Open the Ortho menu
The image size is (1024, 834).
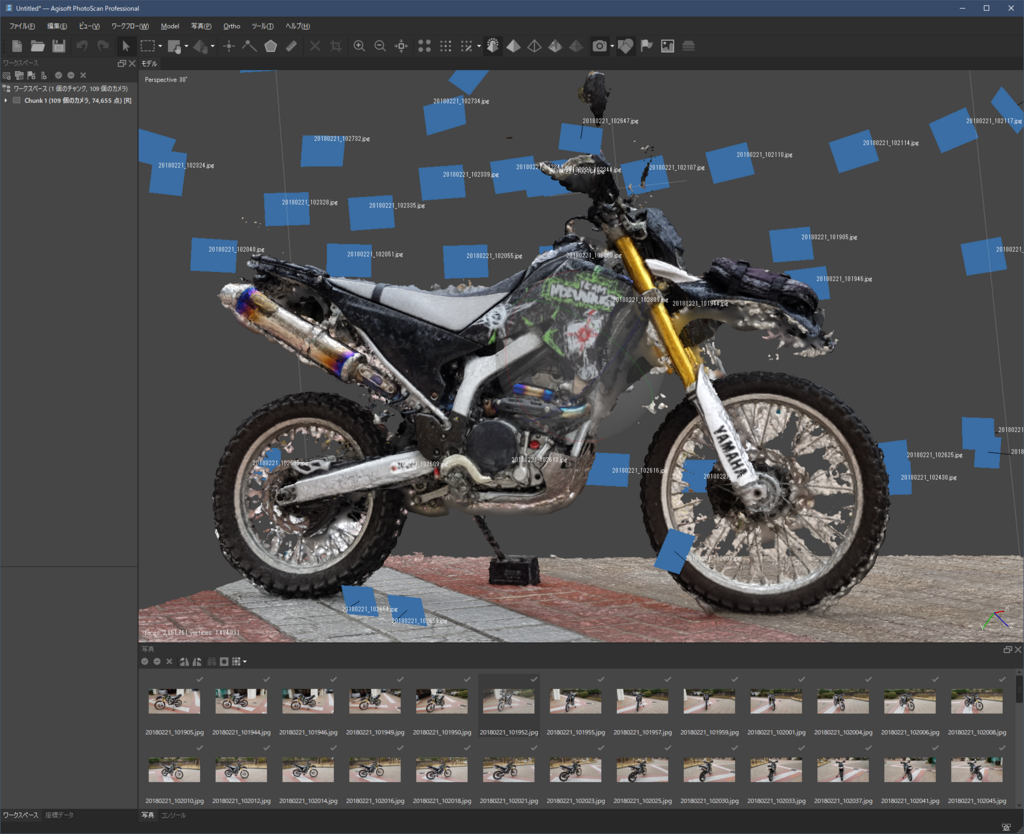(x=232, y=26)
